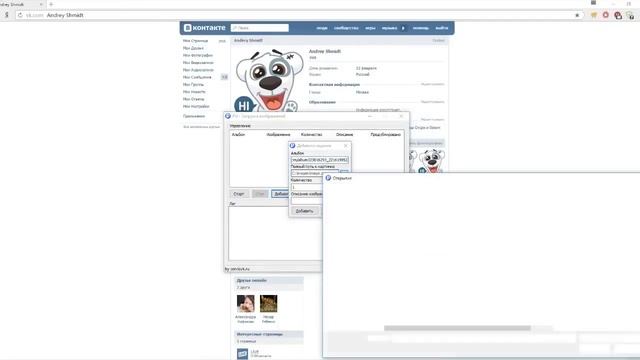Open "Приложения" in VK sidebar
The height and width of the screenshot is (360, 640).
194,116
